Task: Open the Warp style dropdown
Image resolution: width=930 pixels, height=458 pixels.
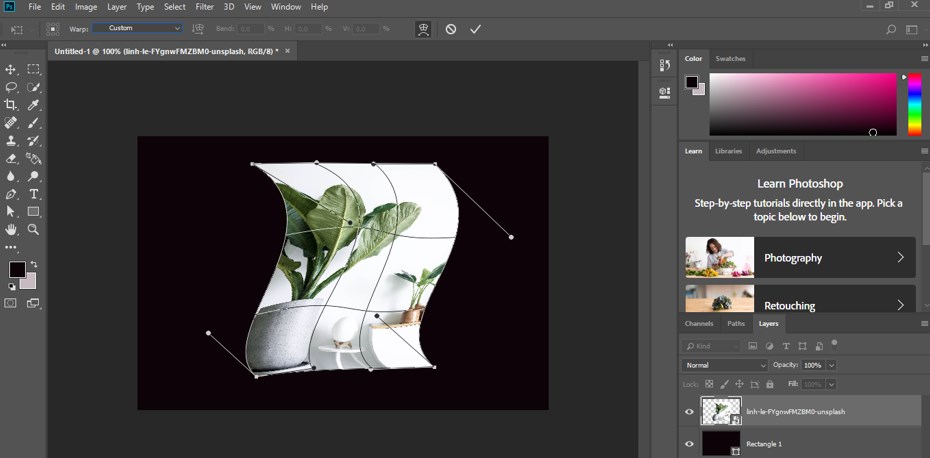Action: point(138,29)
